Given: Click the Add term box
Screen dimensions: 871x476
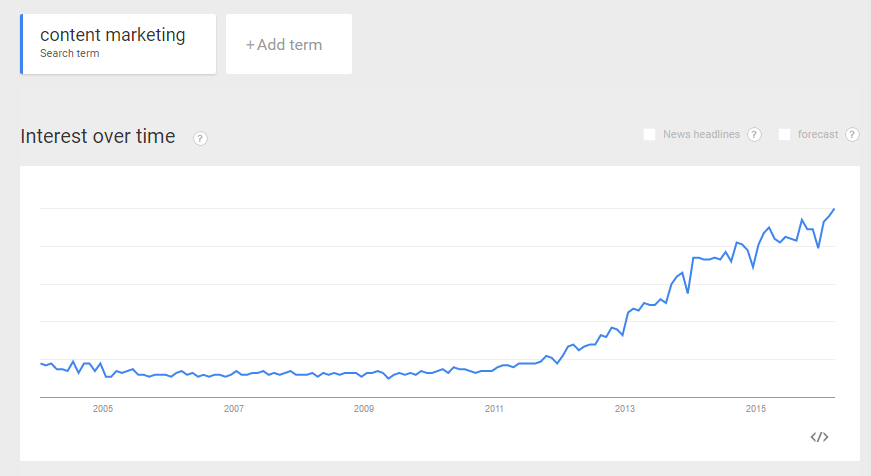Looking at the screenshot, I should [289, 44].
